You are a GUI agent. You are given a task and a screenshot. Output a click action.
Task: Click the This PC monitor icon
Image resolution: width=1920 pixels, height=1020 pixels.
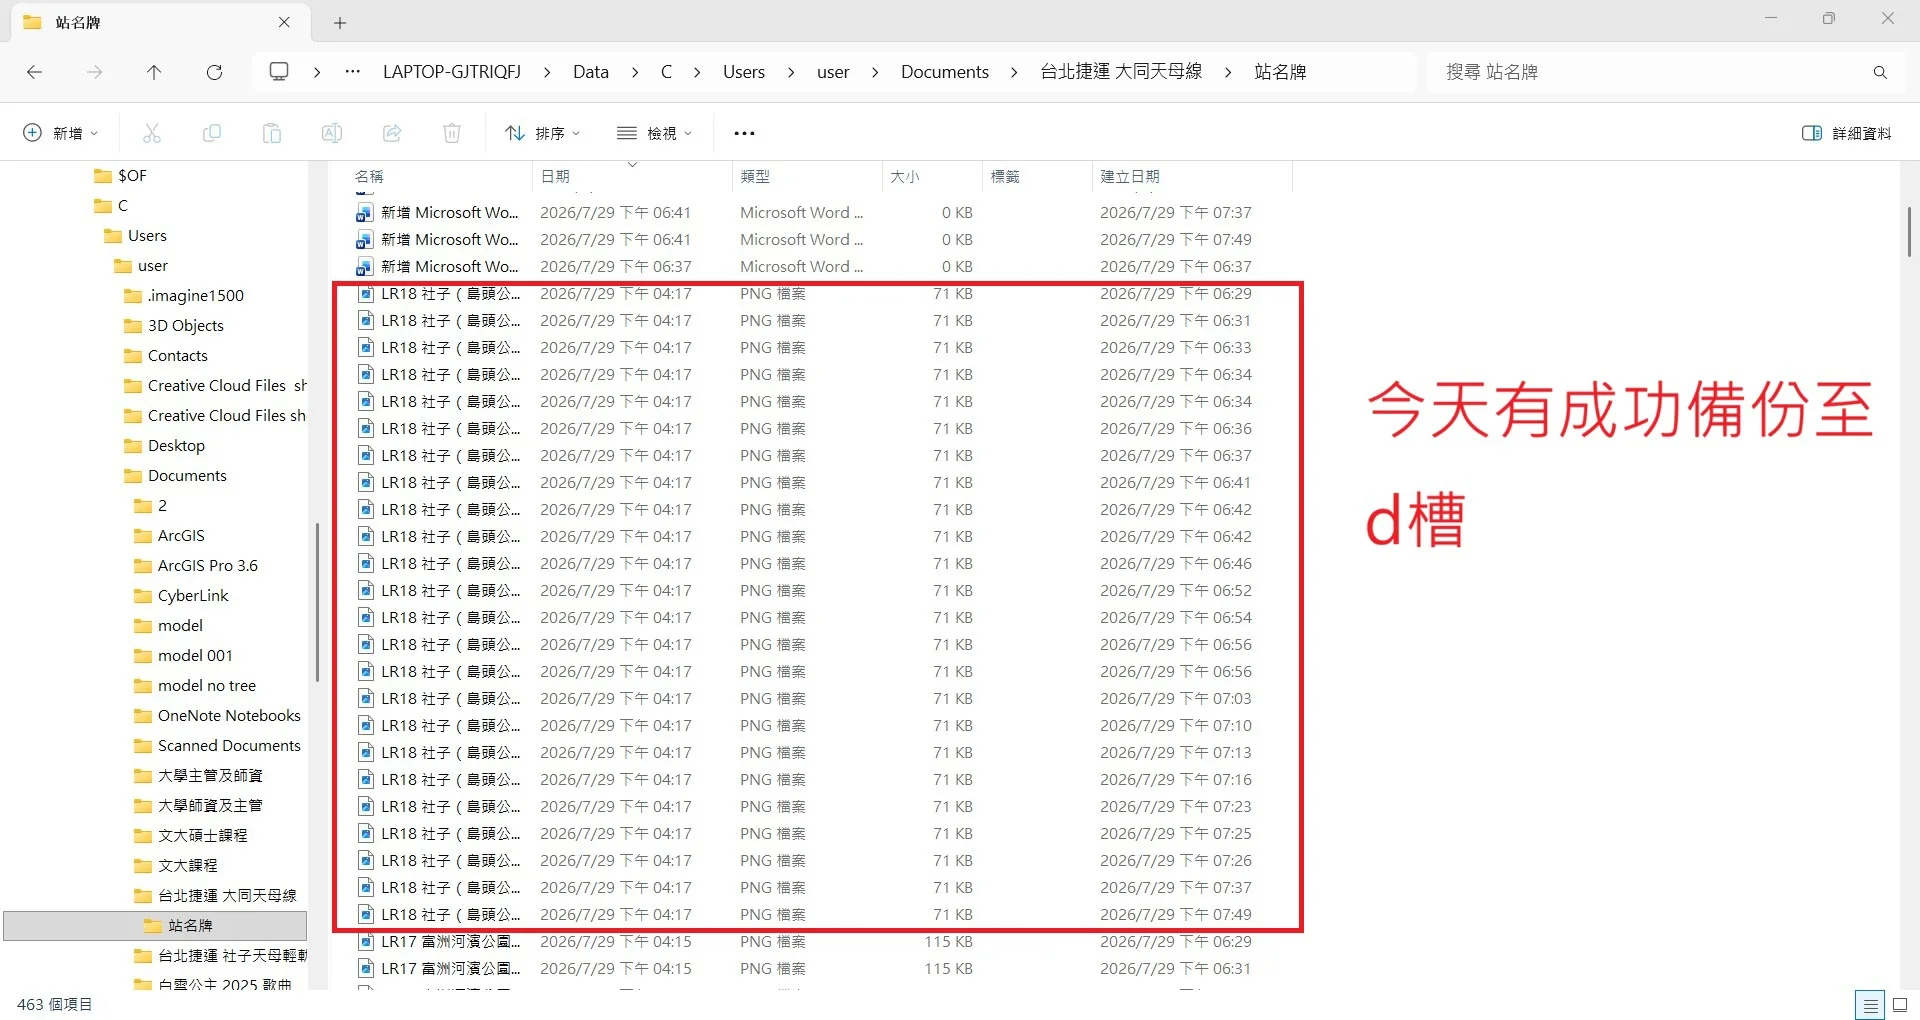tap(279, 72)
